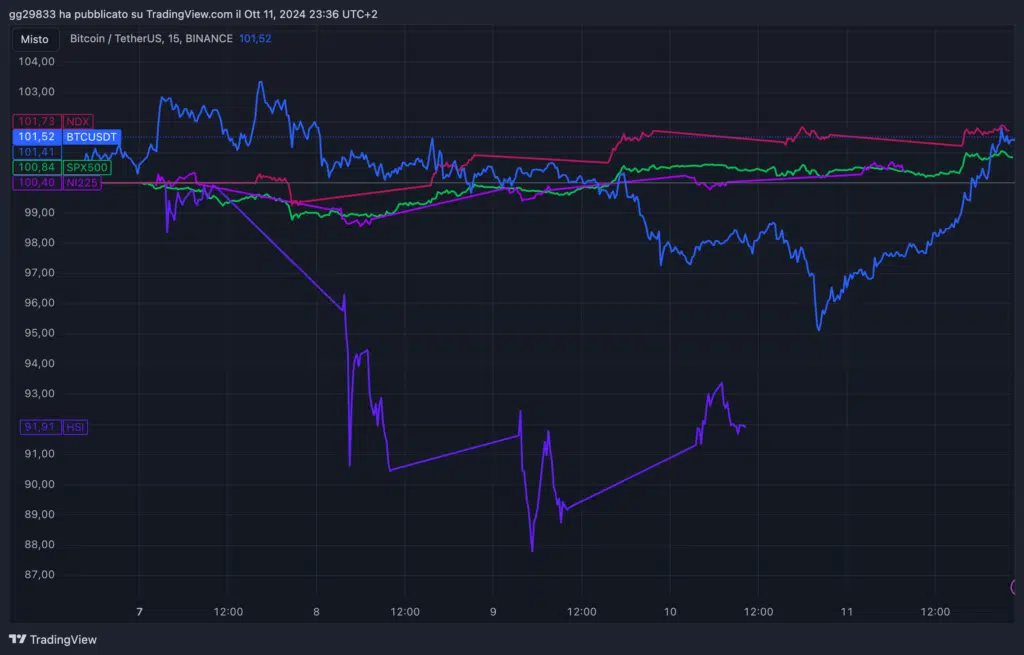Click the 87,00 price axis label

[37, 575]
